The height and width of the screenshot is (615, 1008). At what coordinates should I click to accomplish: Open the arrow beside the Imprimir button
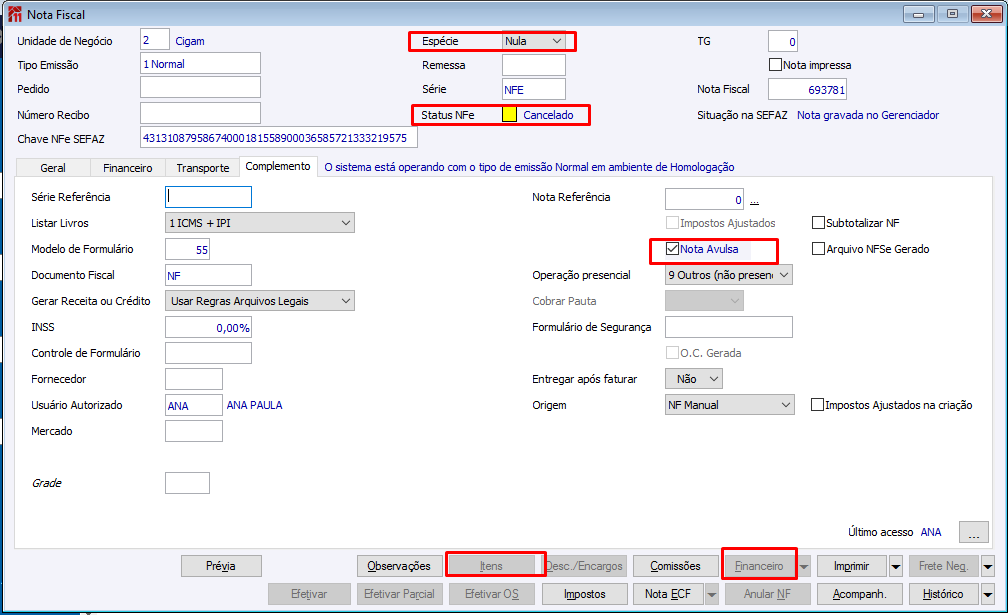(x=896, y=566)
